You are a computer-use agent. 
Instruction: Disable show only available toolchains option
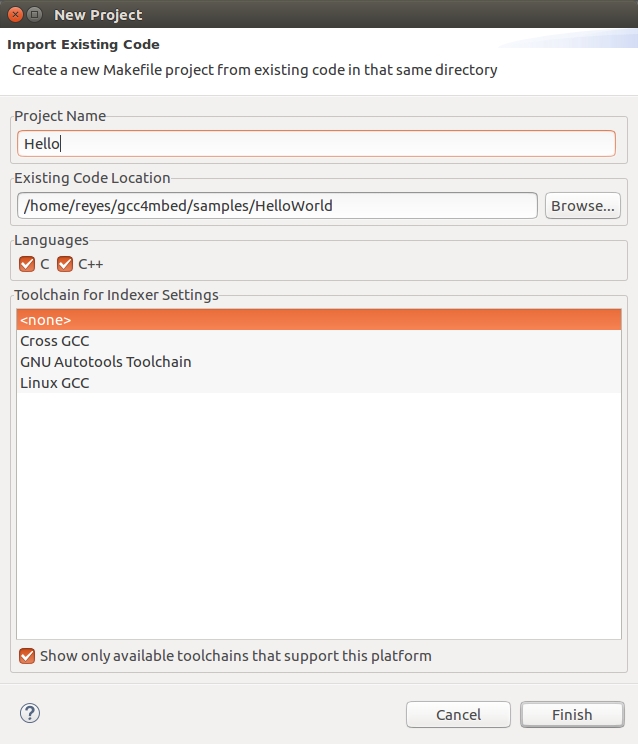(x=27, y=656)
